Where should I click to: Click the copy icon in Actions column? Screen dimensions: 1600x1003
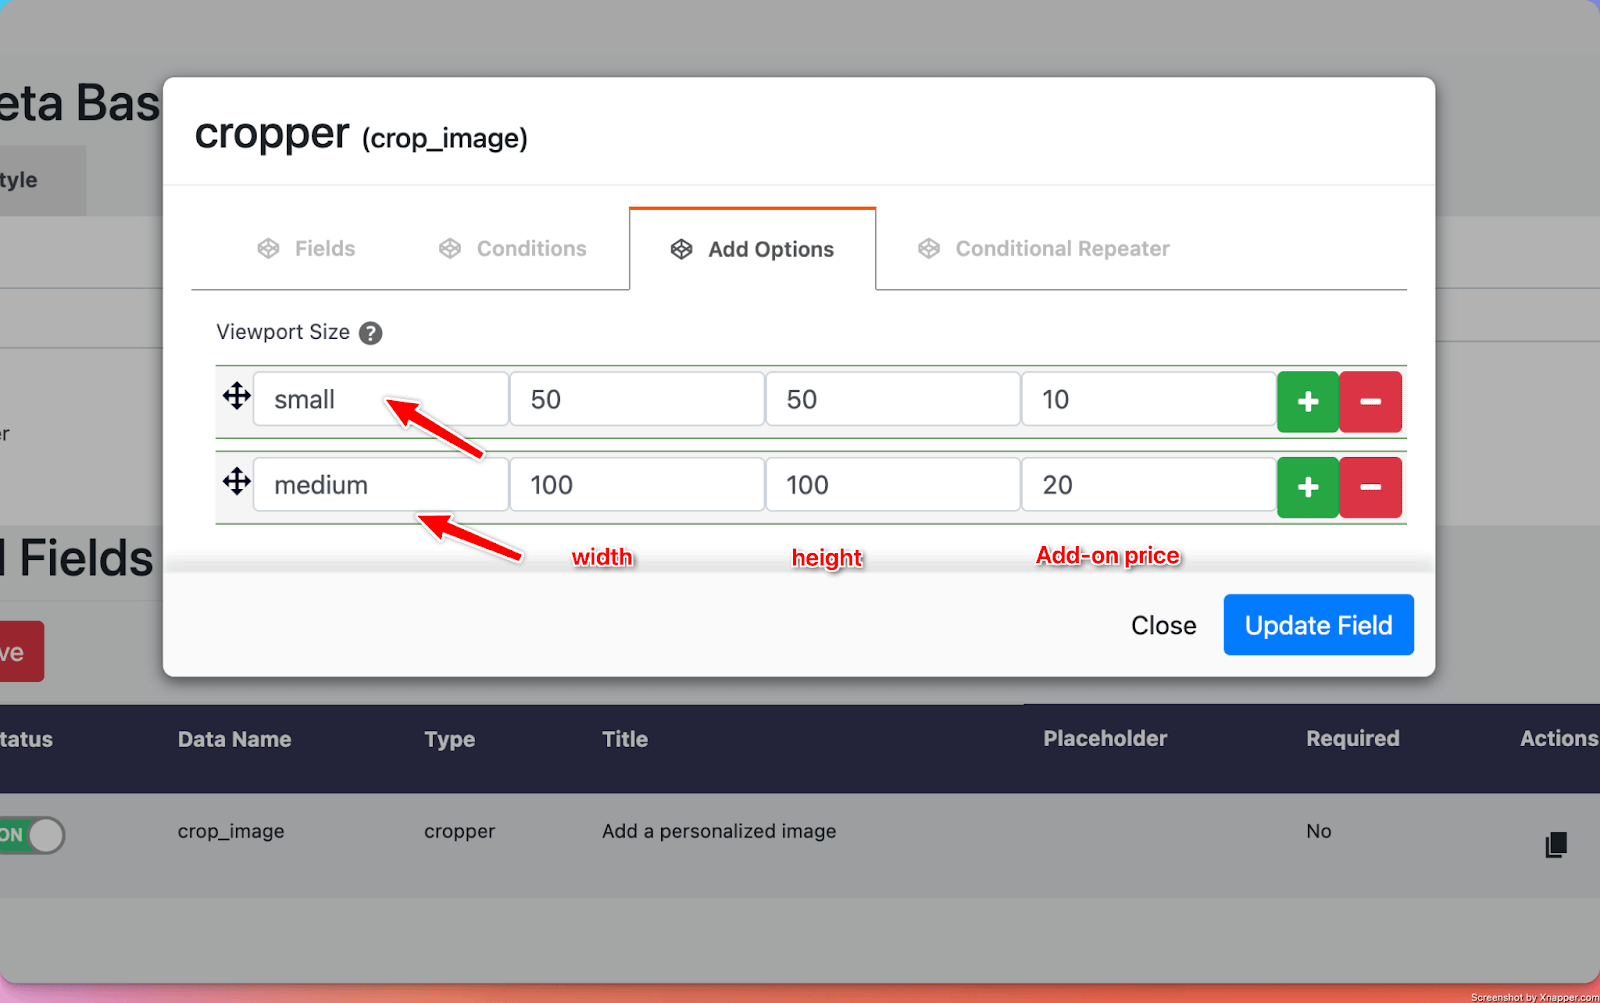tap(1555, 845)
